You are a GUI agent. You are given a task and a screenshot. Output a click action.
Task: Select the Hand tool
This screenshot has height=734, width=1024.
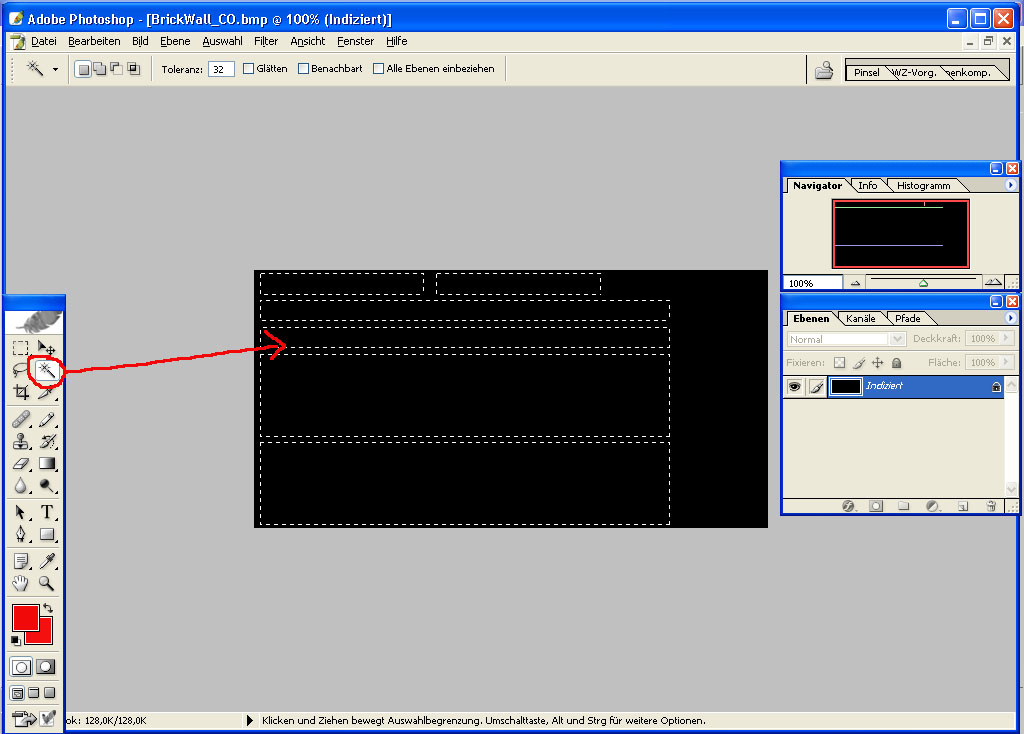pos(21,583)
